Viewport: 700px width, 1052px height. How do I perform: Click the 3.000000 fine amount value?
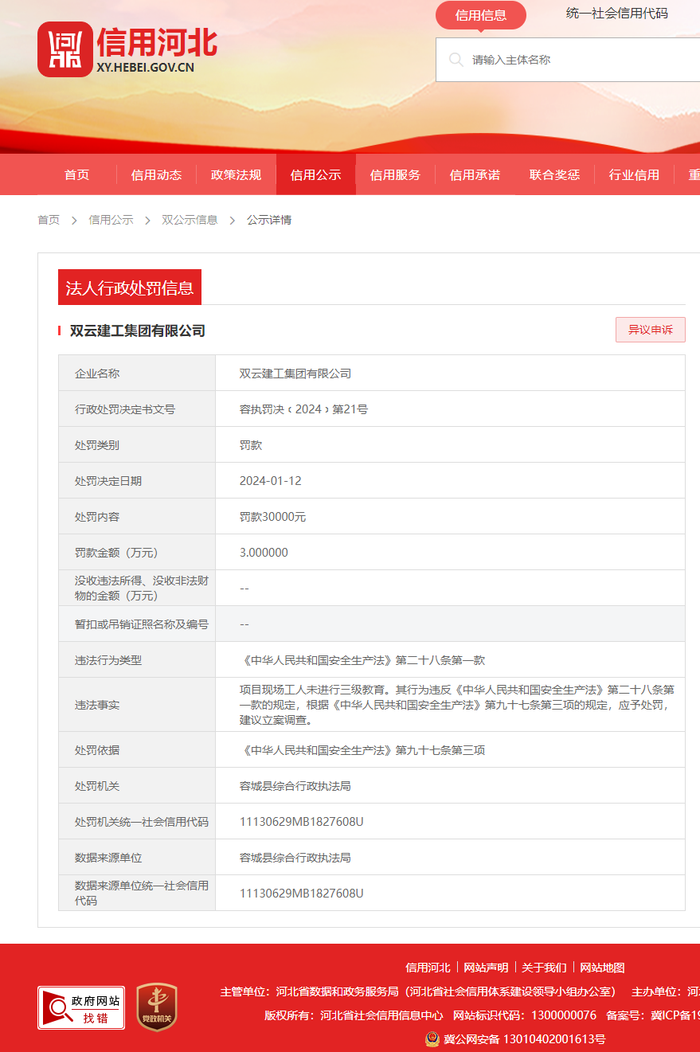pos(264,553)
